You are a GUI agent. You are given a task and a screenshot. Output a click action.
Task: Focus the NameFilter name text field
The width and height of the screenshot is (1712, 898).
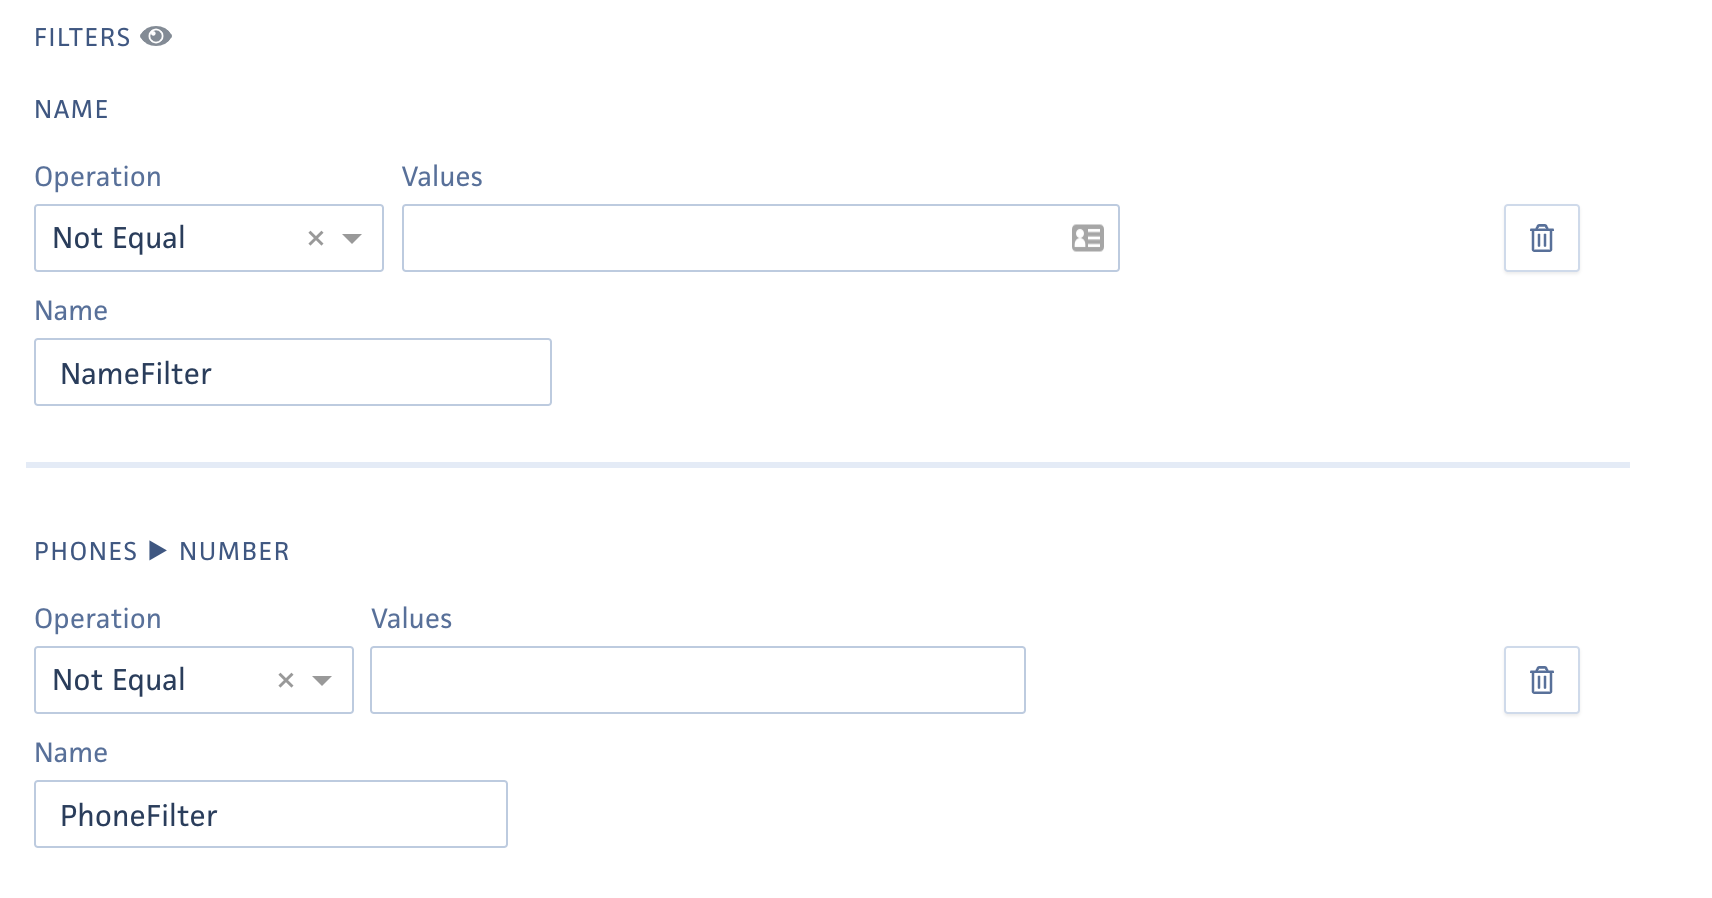[x=292, y=373]
